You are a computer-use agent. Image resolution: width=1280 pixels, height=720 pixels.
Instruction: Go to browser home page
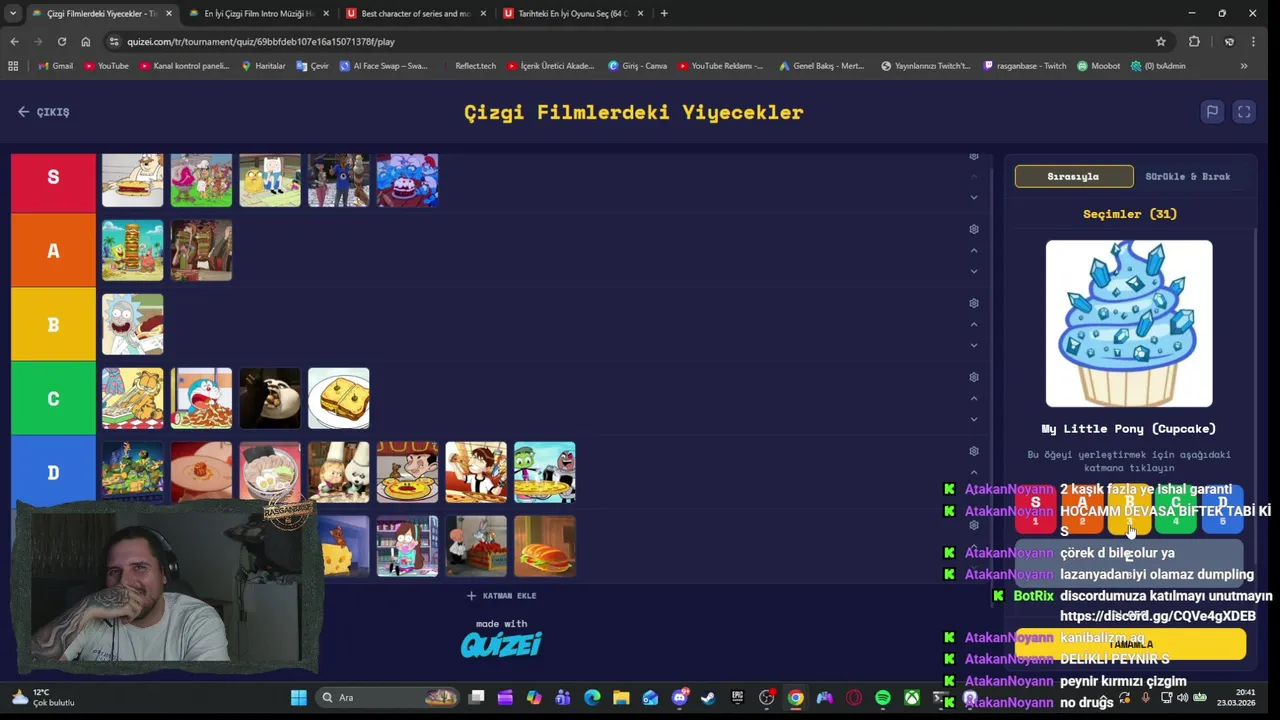coord(86,42)
